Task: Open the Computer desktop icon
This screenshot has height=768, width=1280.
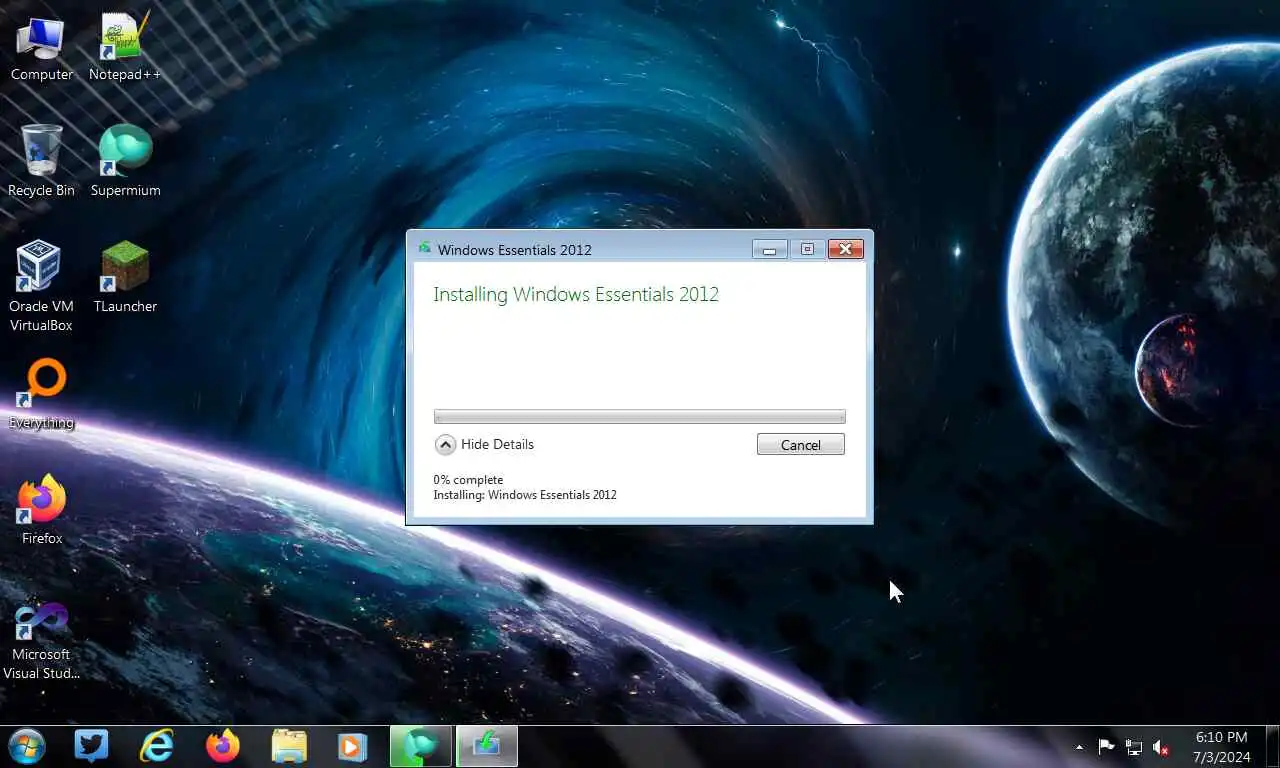Action: (x=41, y=47)
